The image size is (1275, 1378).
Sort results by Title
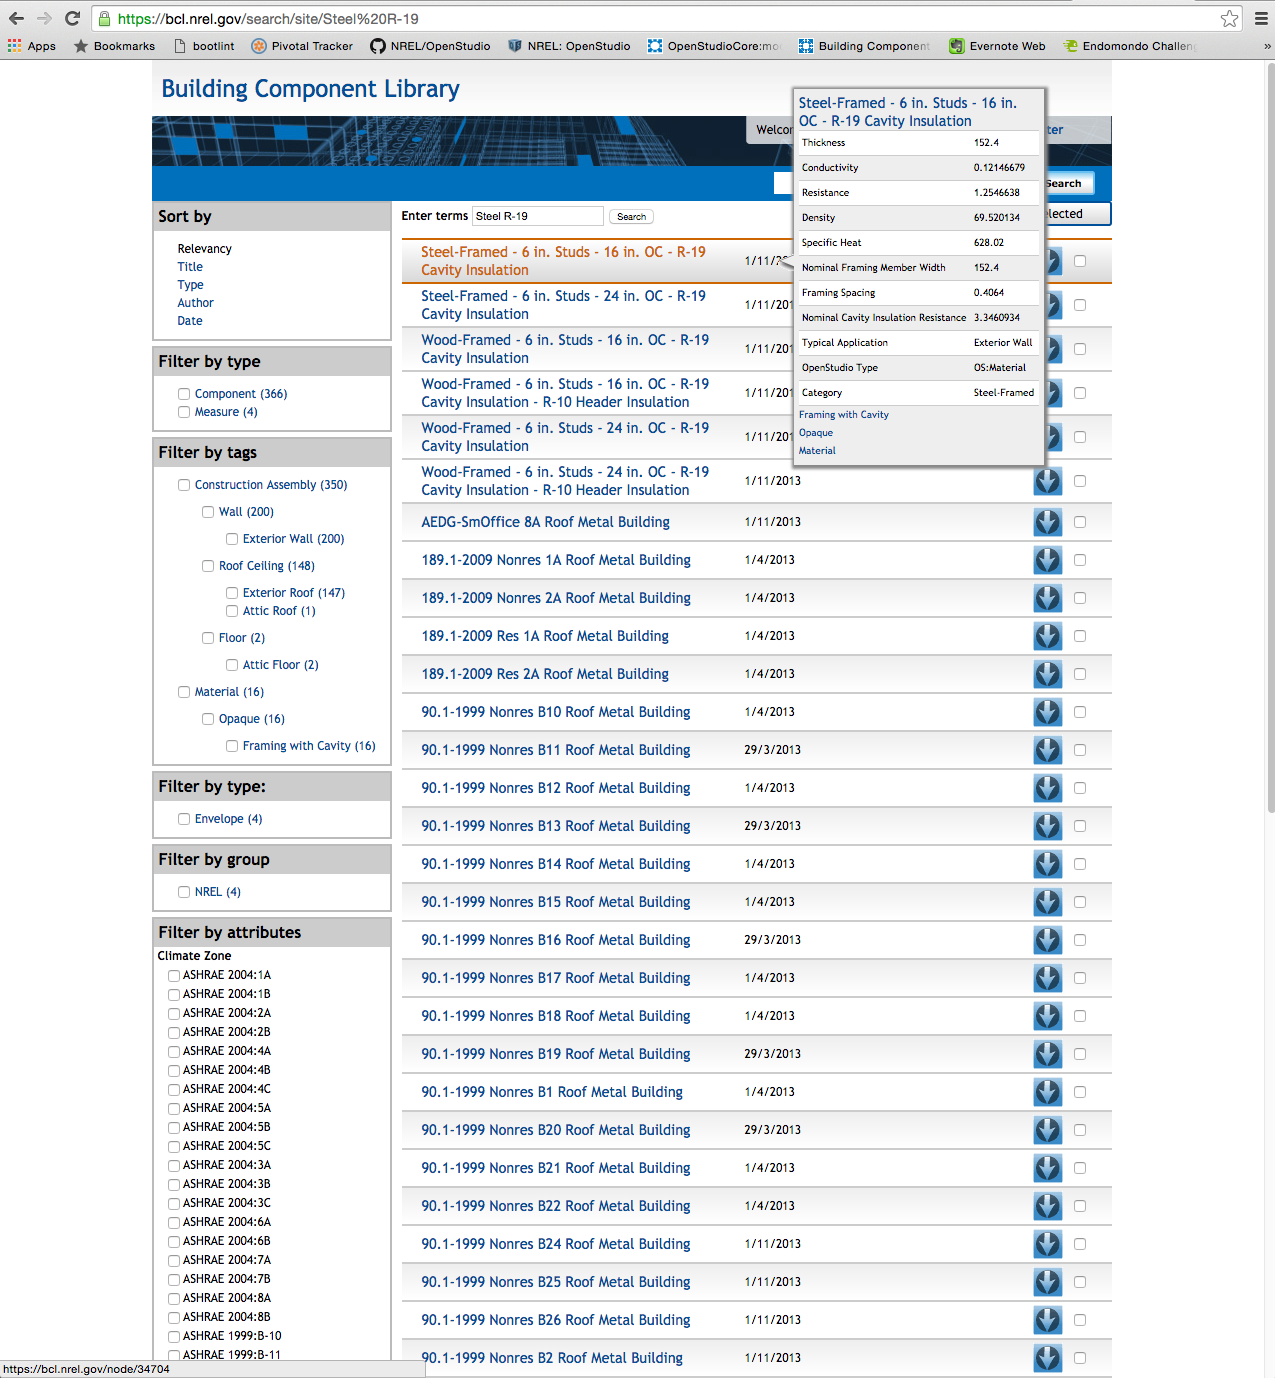190,267
